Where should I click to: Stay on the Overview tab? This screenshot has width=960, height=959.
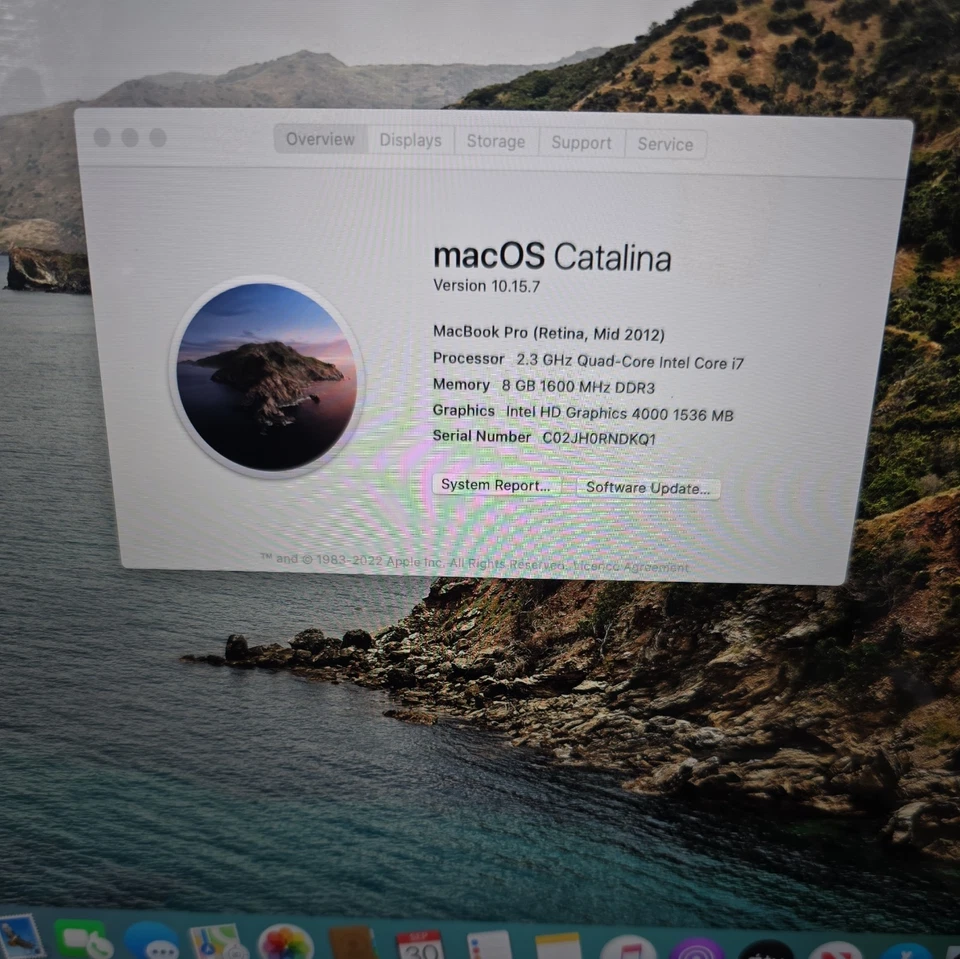pos(319,139)
